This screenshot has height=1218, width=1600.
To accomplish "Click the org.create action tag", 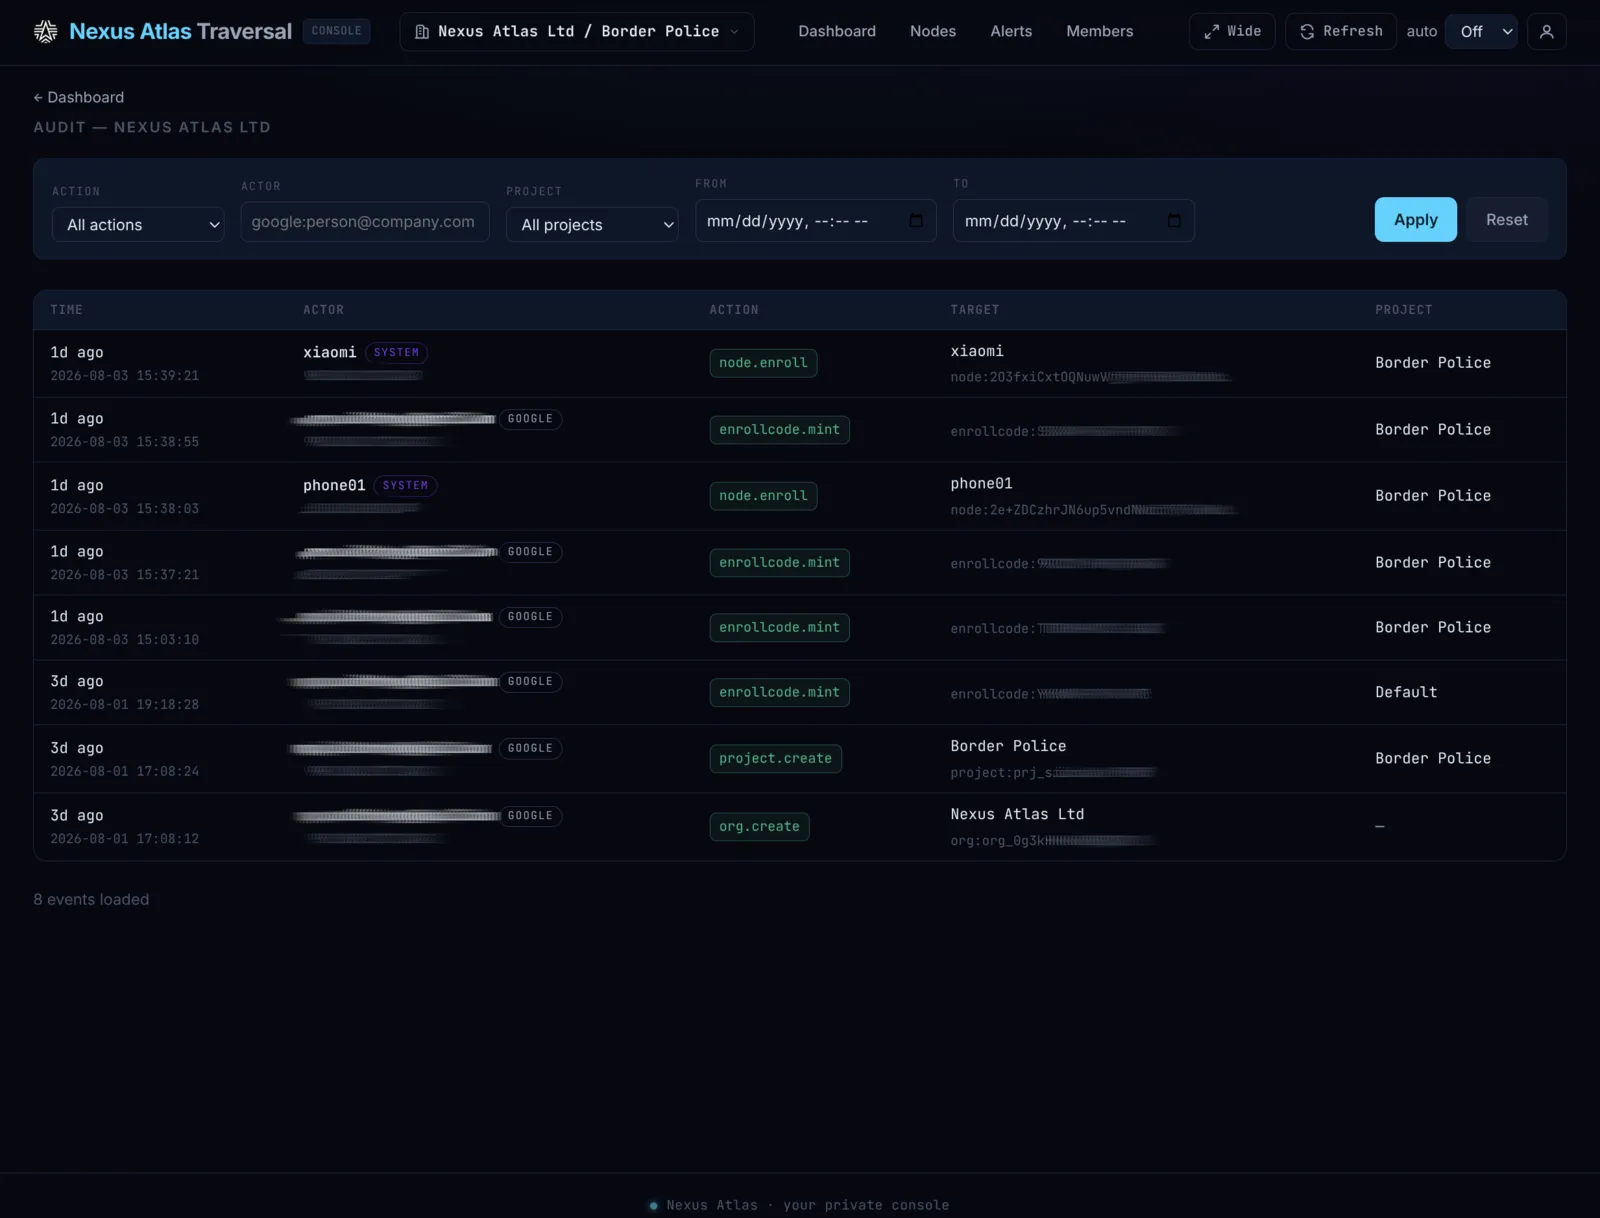I will click(x=760, y=827).
